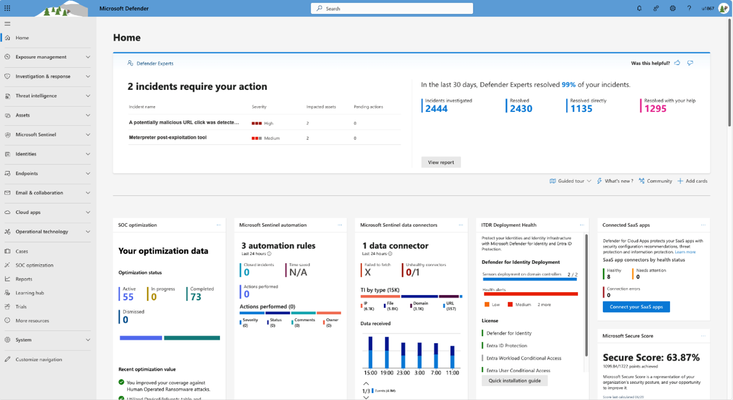Screen dimensions: 733x400
Task: Click the thumbs up helpful icon
Action: pyautogui.click(x=677, y=63)
